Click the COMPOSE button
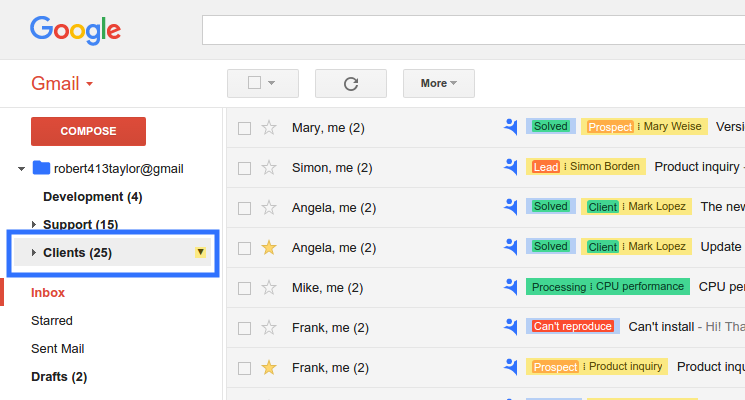This screenshot has height=400, width=745. pyautogui.click(x=88, y=131)
